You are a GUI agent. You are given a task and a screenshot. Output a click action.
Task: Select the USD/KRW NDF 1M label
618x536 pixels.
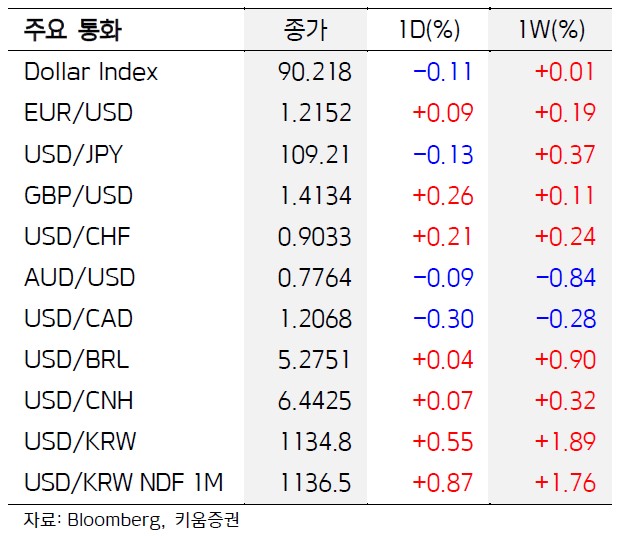(x=123, y=483)
